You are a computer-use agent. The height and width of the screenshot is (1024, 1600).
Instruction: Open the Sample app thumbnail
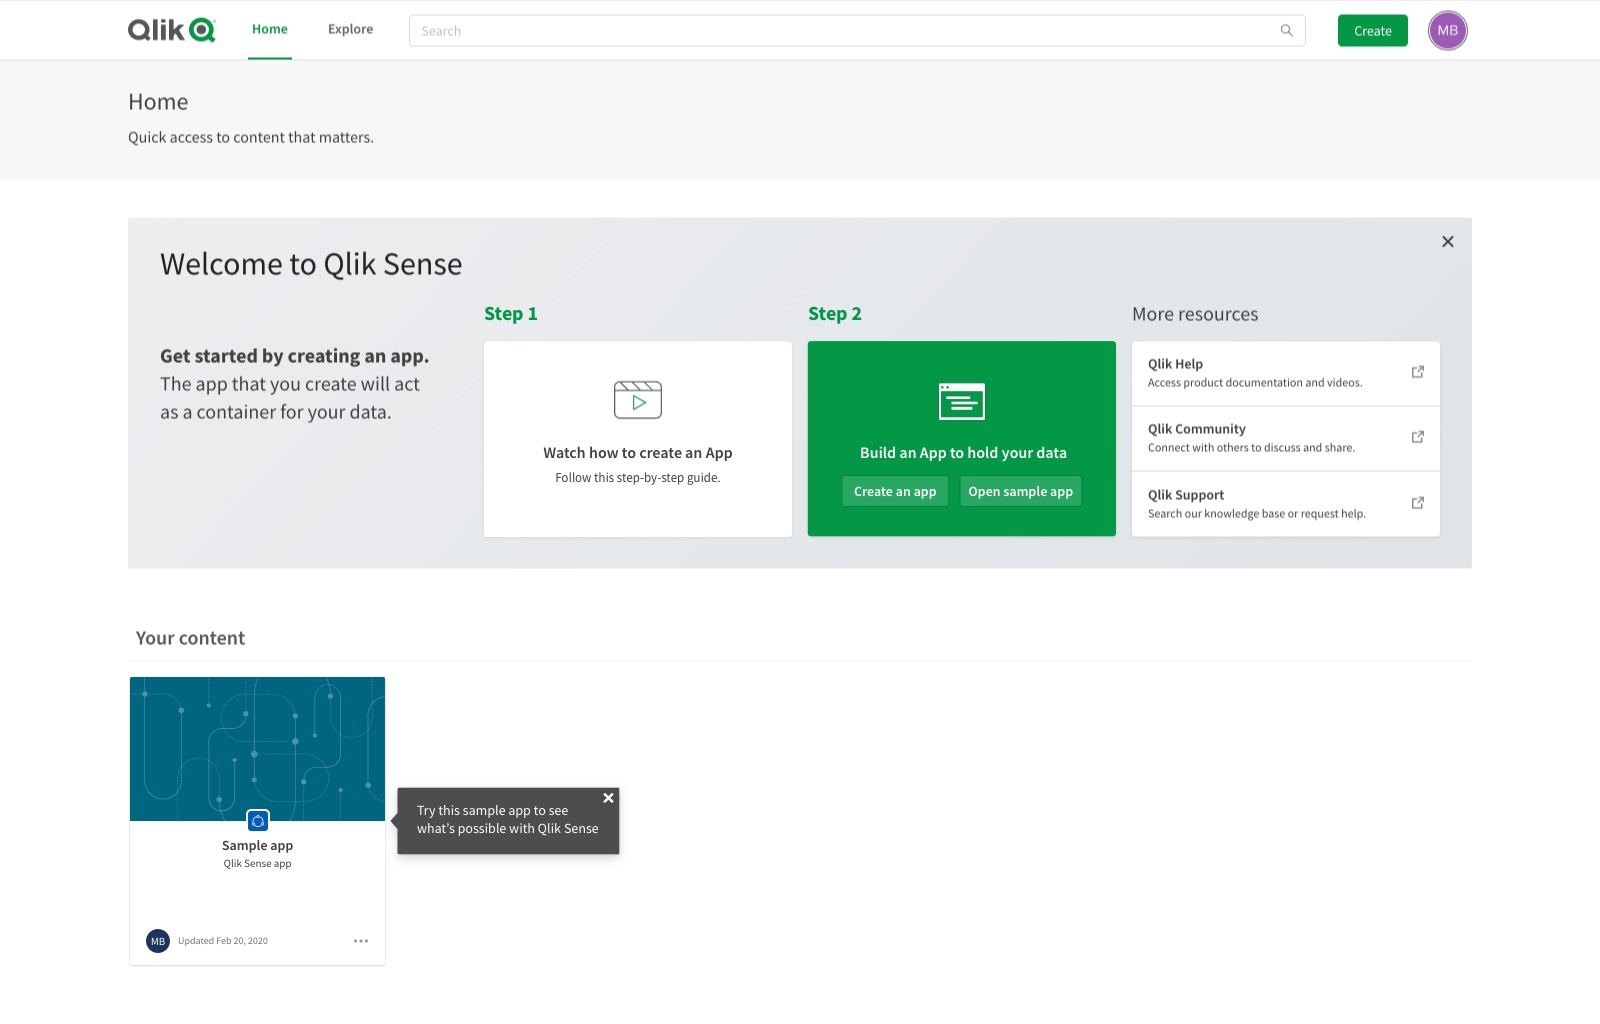257,748
